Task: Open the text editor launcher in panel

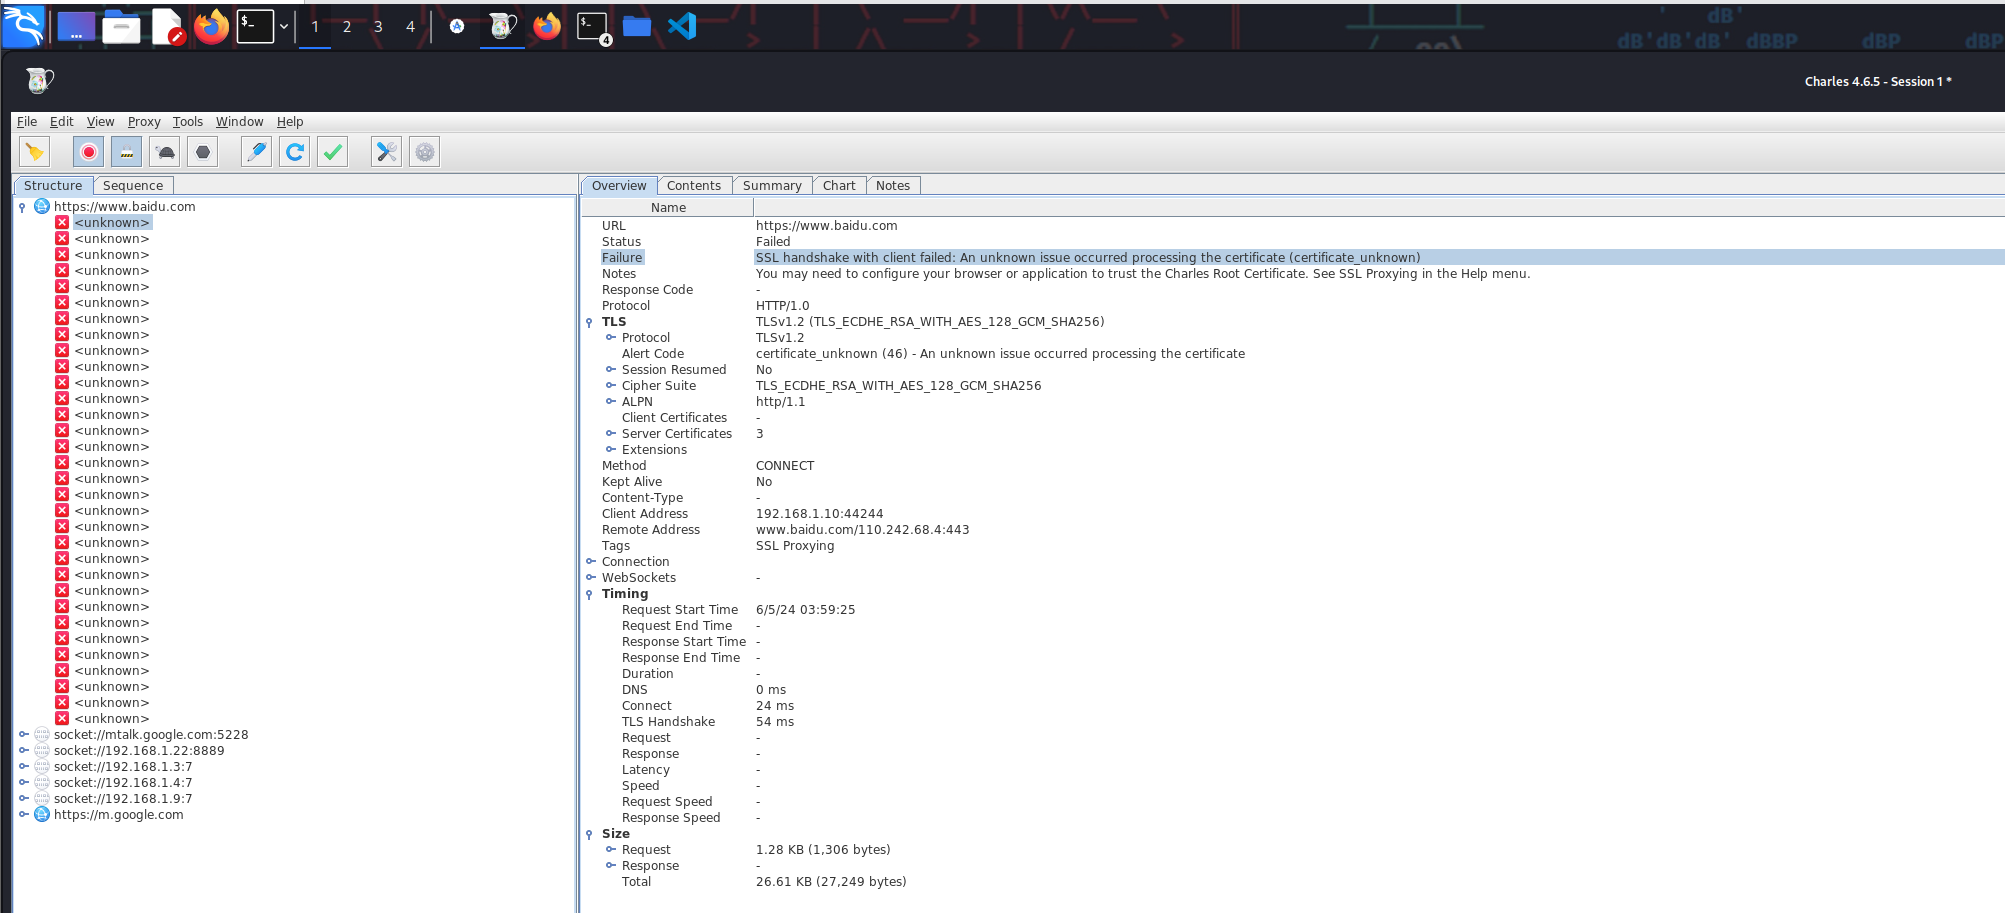Action: pos(168,26)
